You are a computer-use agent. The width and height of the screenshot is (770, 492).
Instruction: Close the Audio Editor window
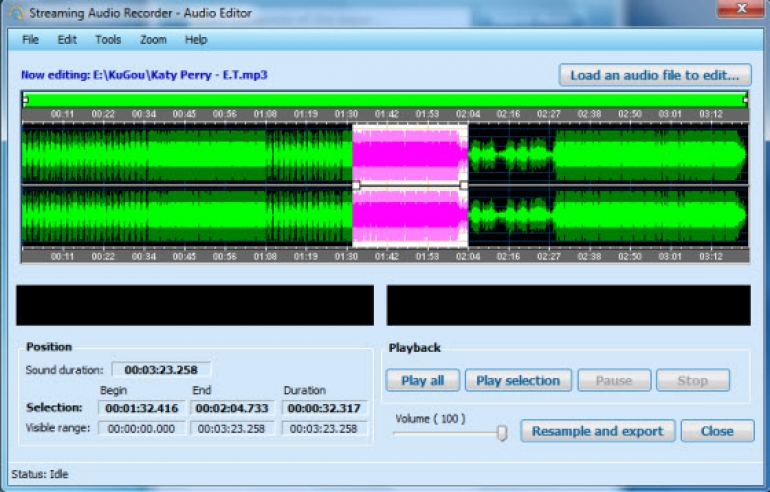[741, 8]
